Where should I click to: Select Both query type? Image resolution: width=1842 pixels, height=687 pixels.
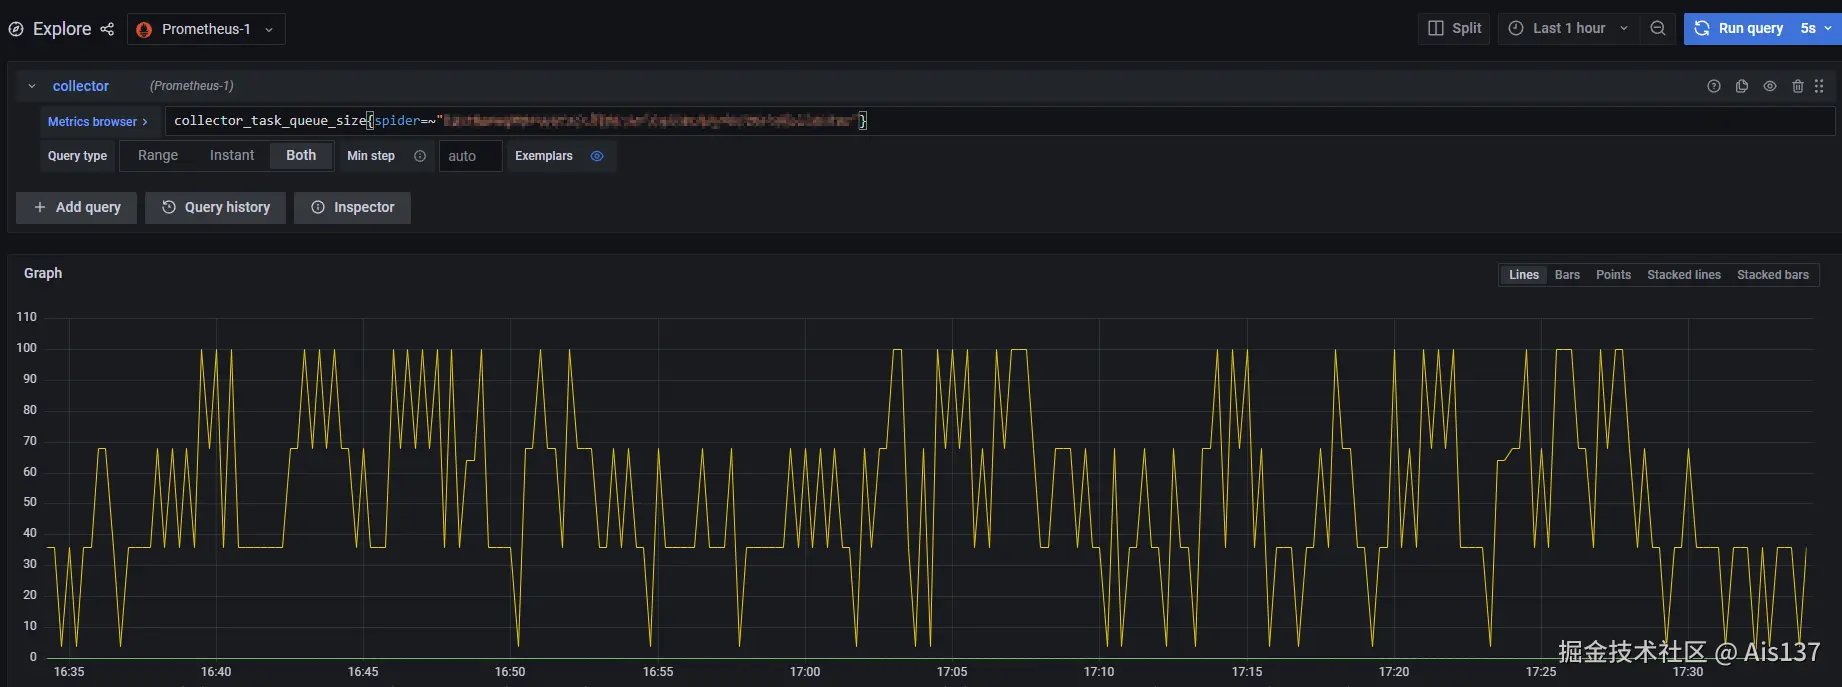coord(301,155)
